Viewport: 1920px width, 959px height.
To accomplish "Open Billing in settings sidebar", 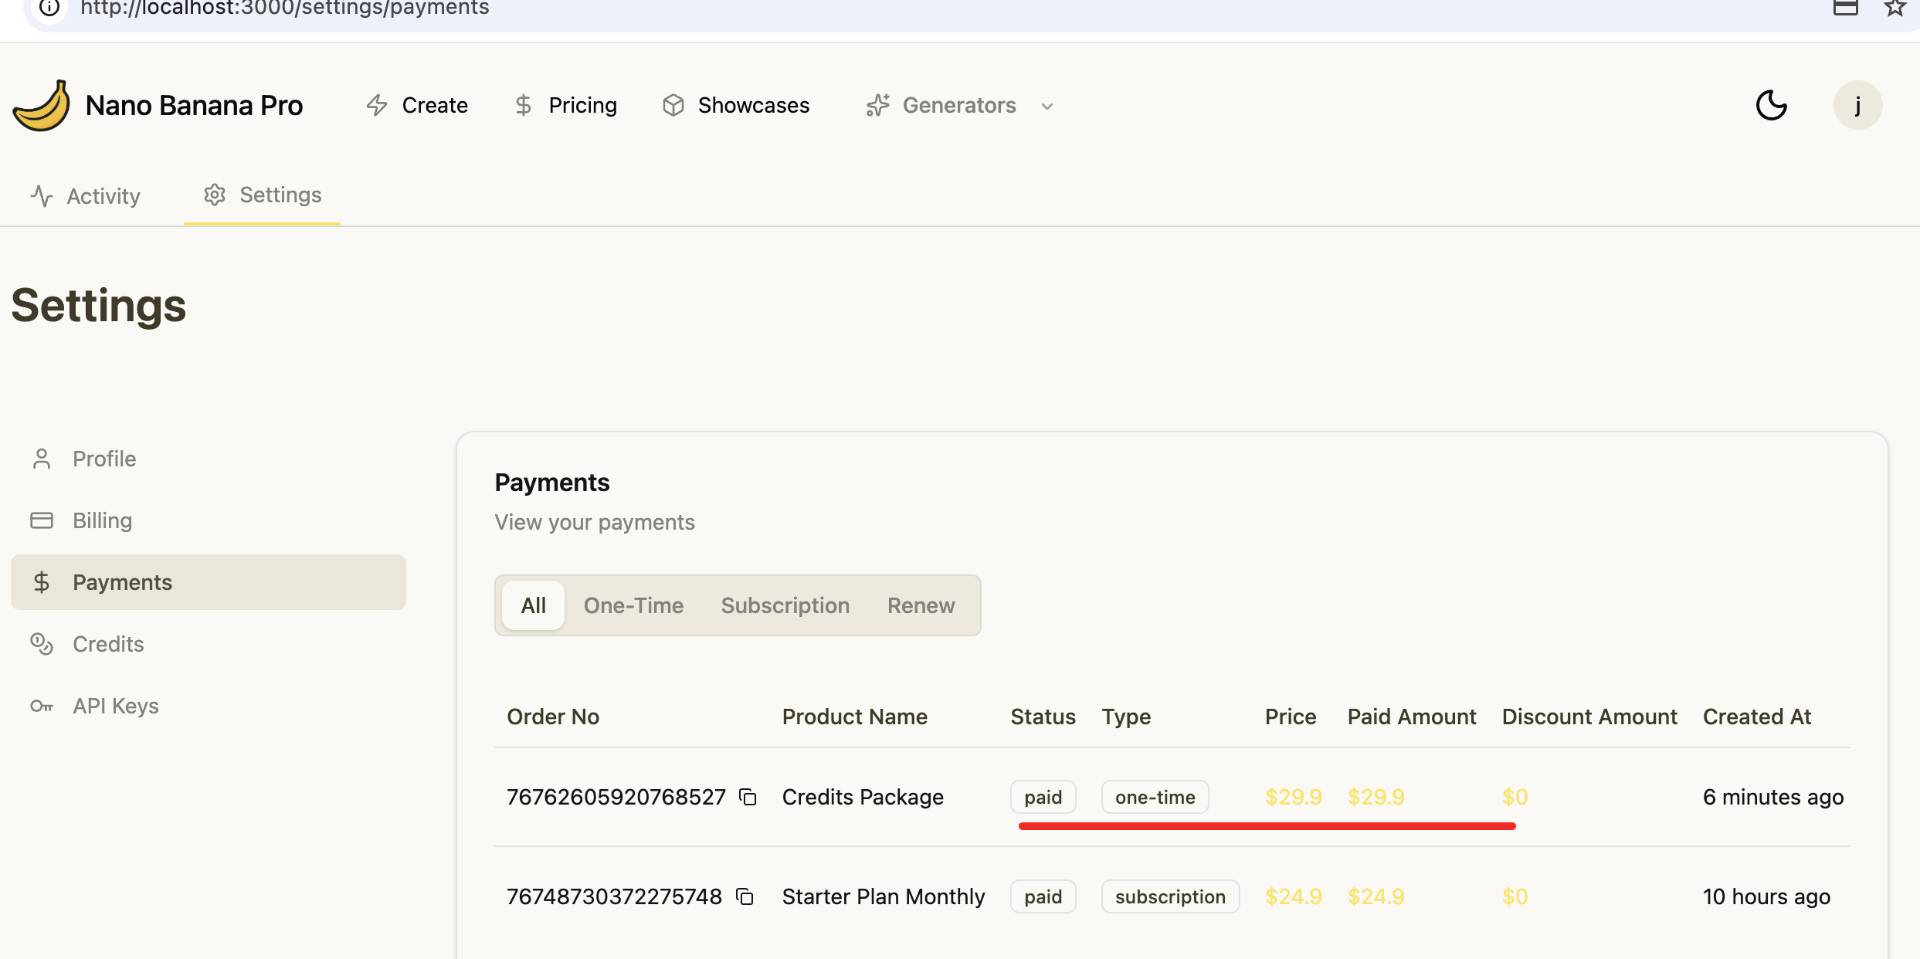I will [x=102, y=521].
